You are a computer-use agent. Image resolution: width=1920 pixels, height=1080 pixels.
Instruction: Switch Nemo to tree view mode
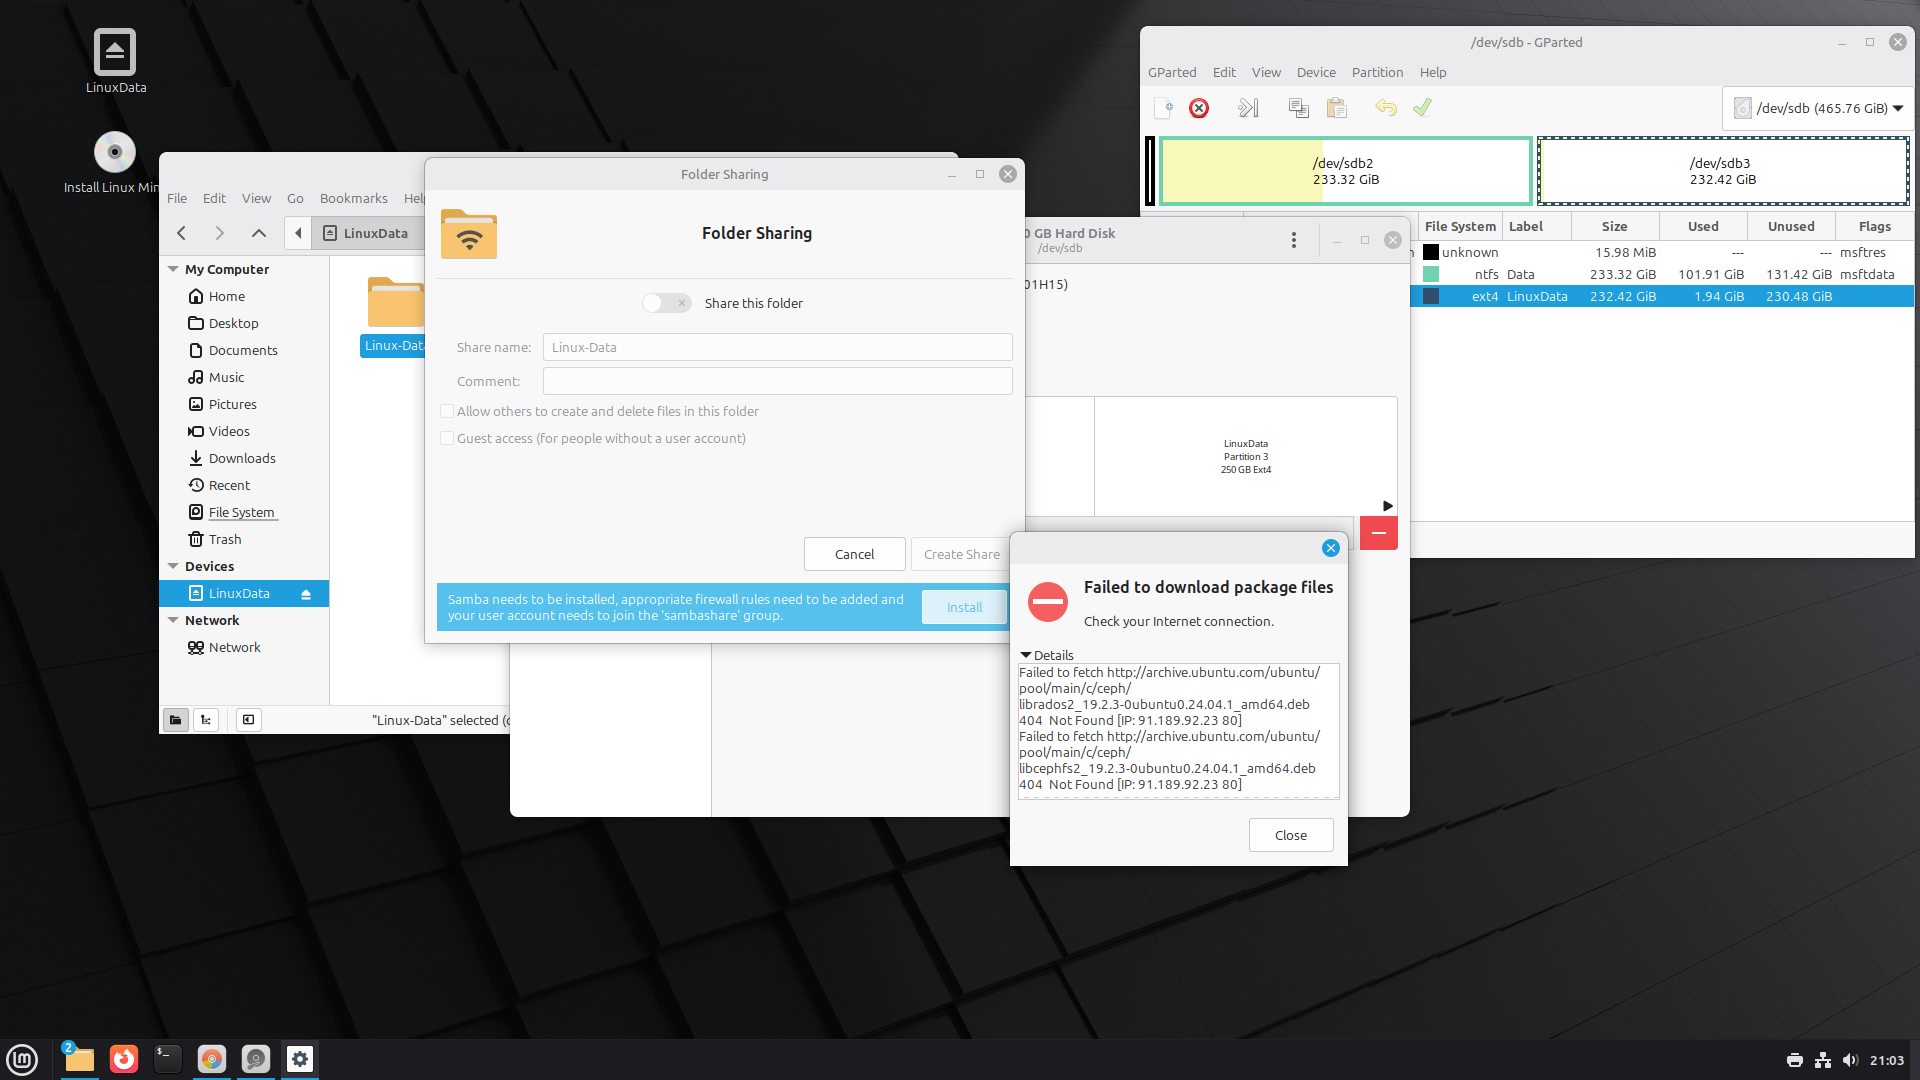coord(205,719)
